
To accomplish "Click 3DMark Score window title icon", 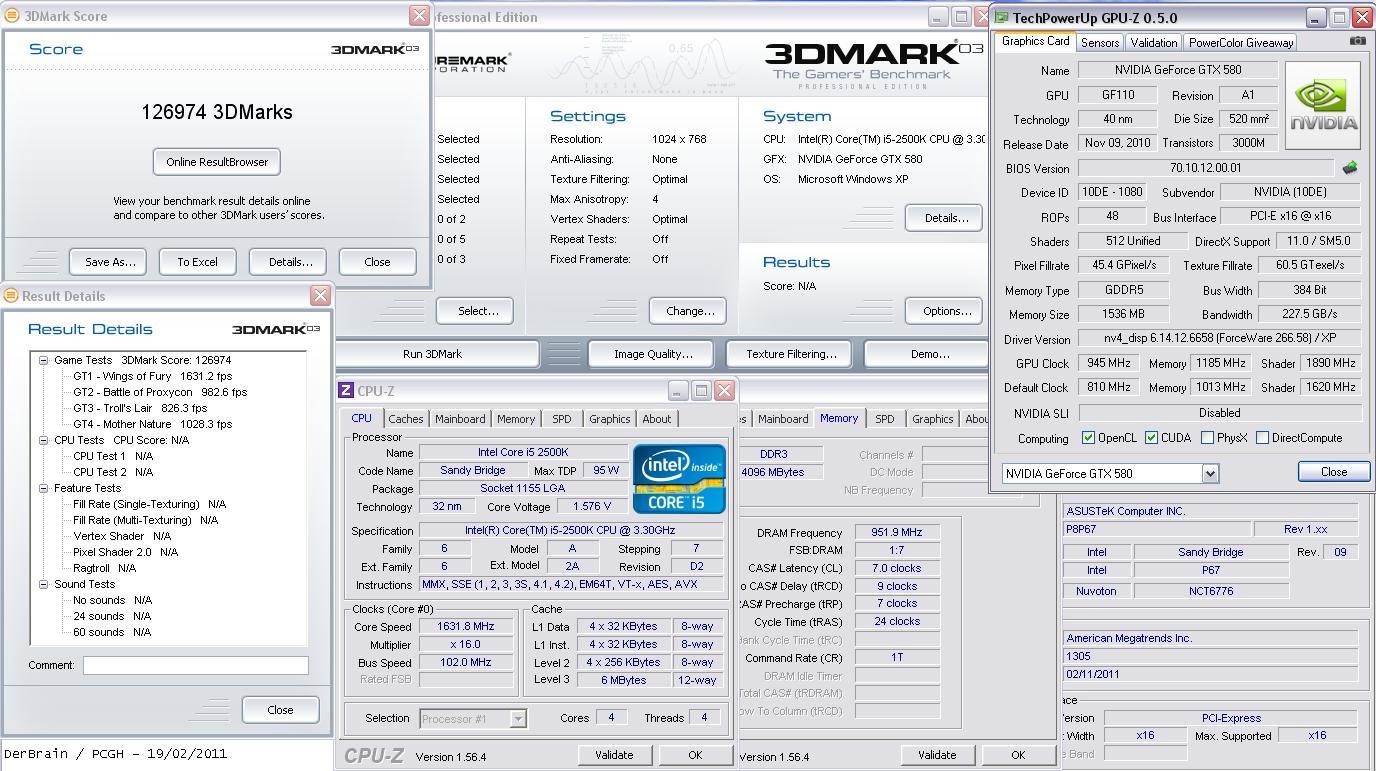I will [x=12, y=16].
